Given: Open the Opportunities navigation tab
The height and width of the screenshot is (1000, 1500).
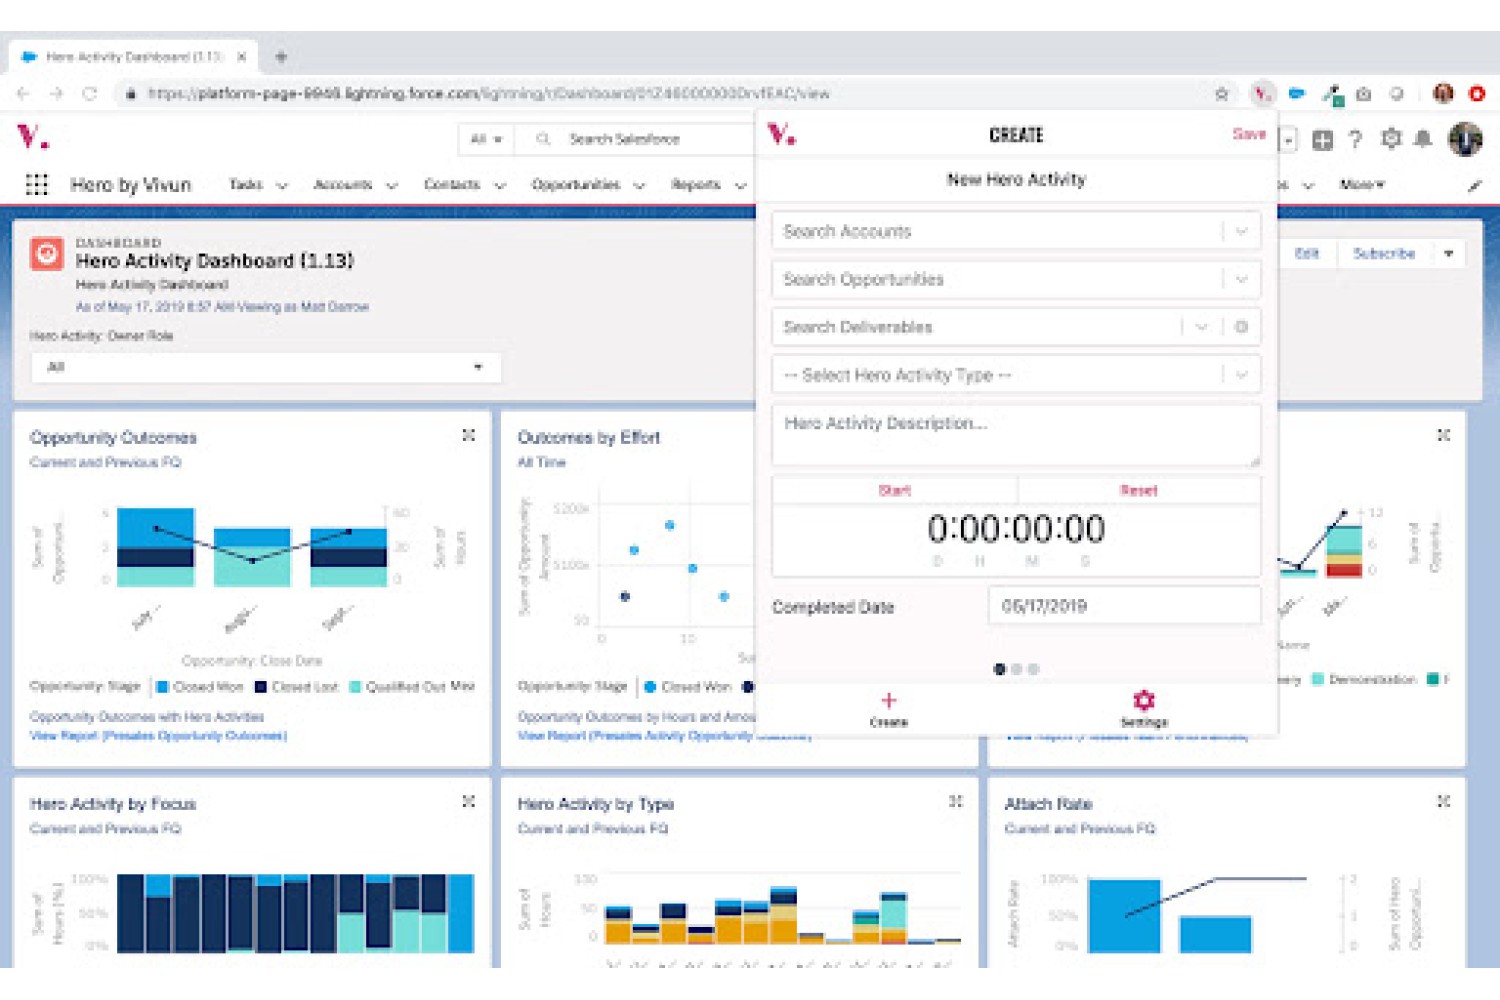Looking at the screenshot, I should click(x=576, y=185).
